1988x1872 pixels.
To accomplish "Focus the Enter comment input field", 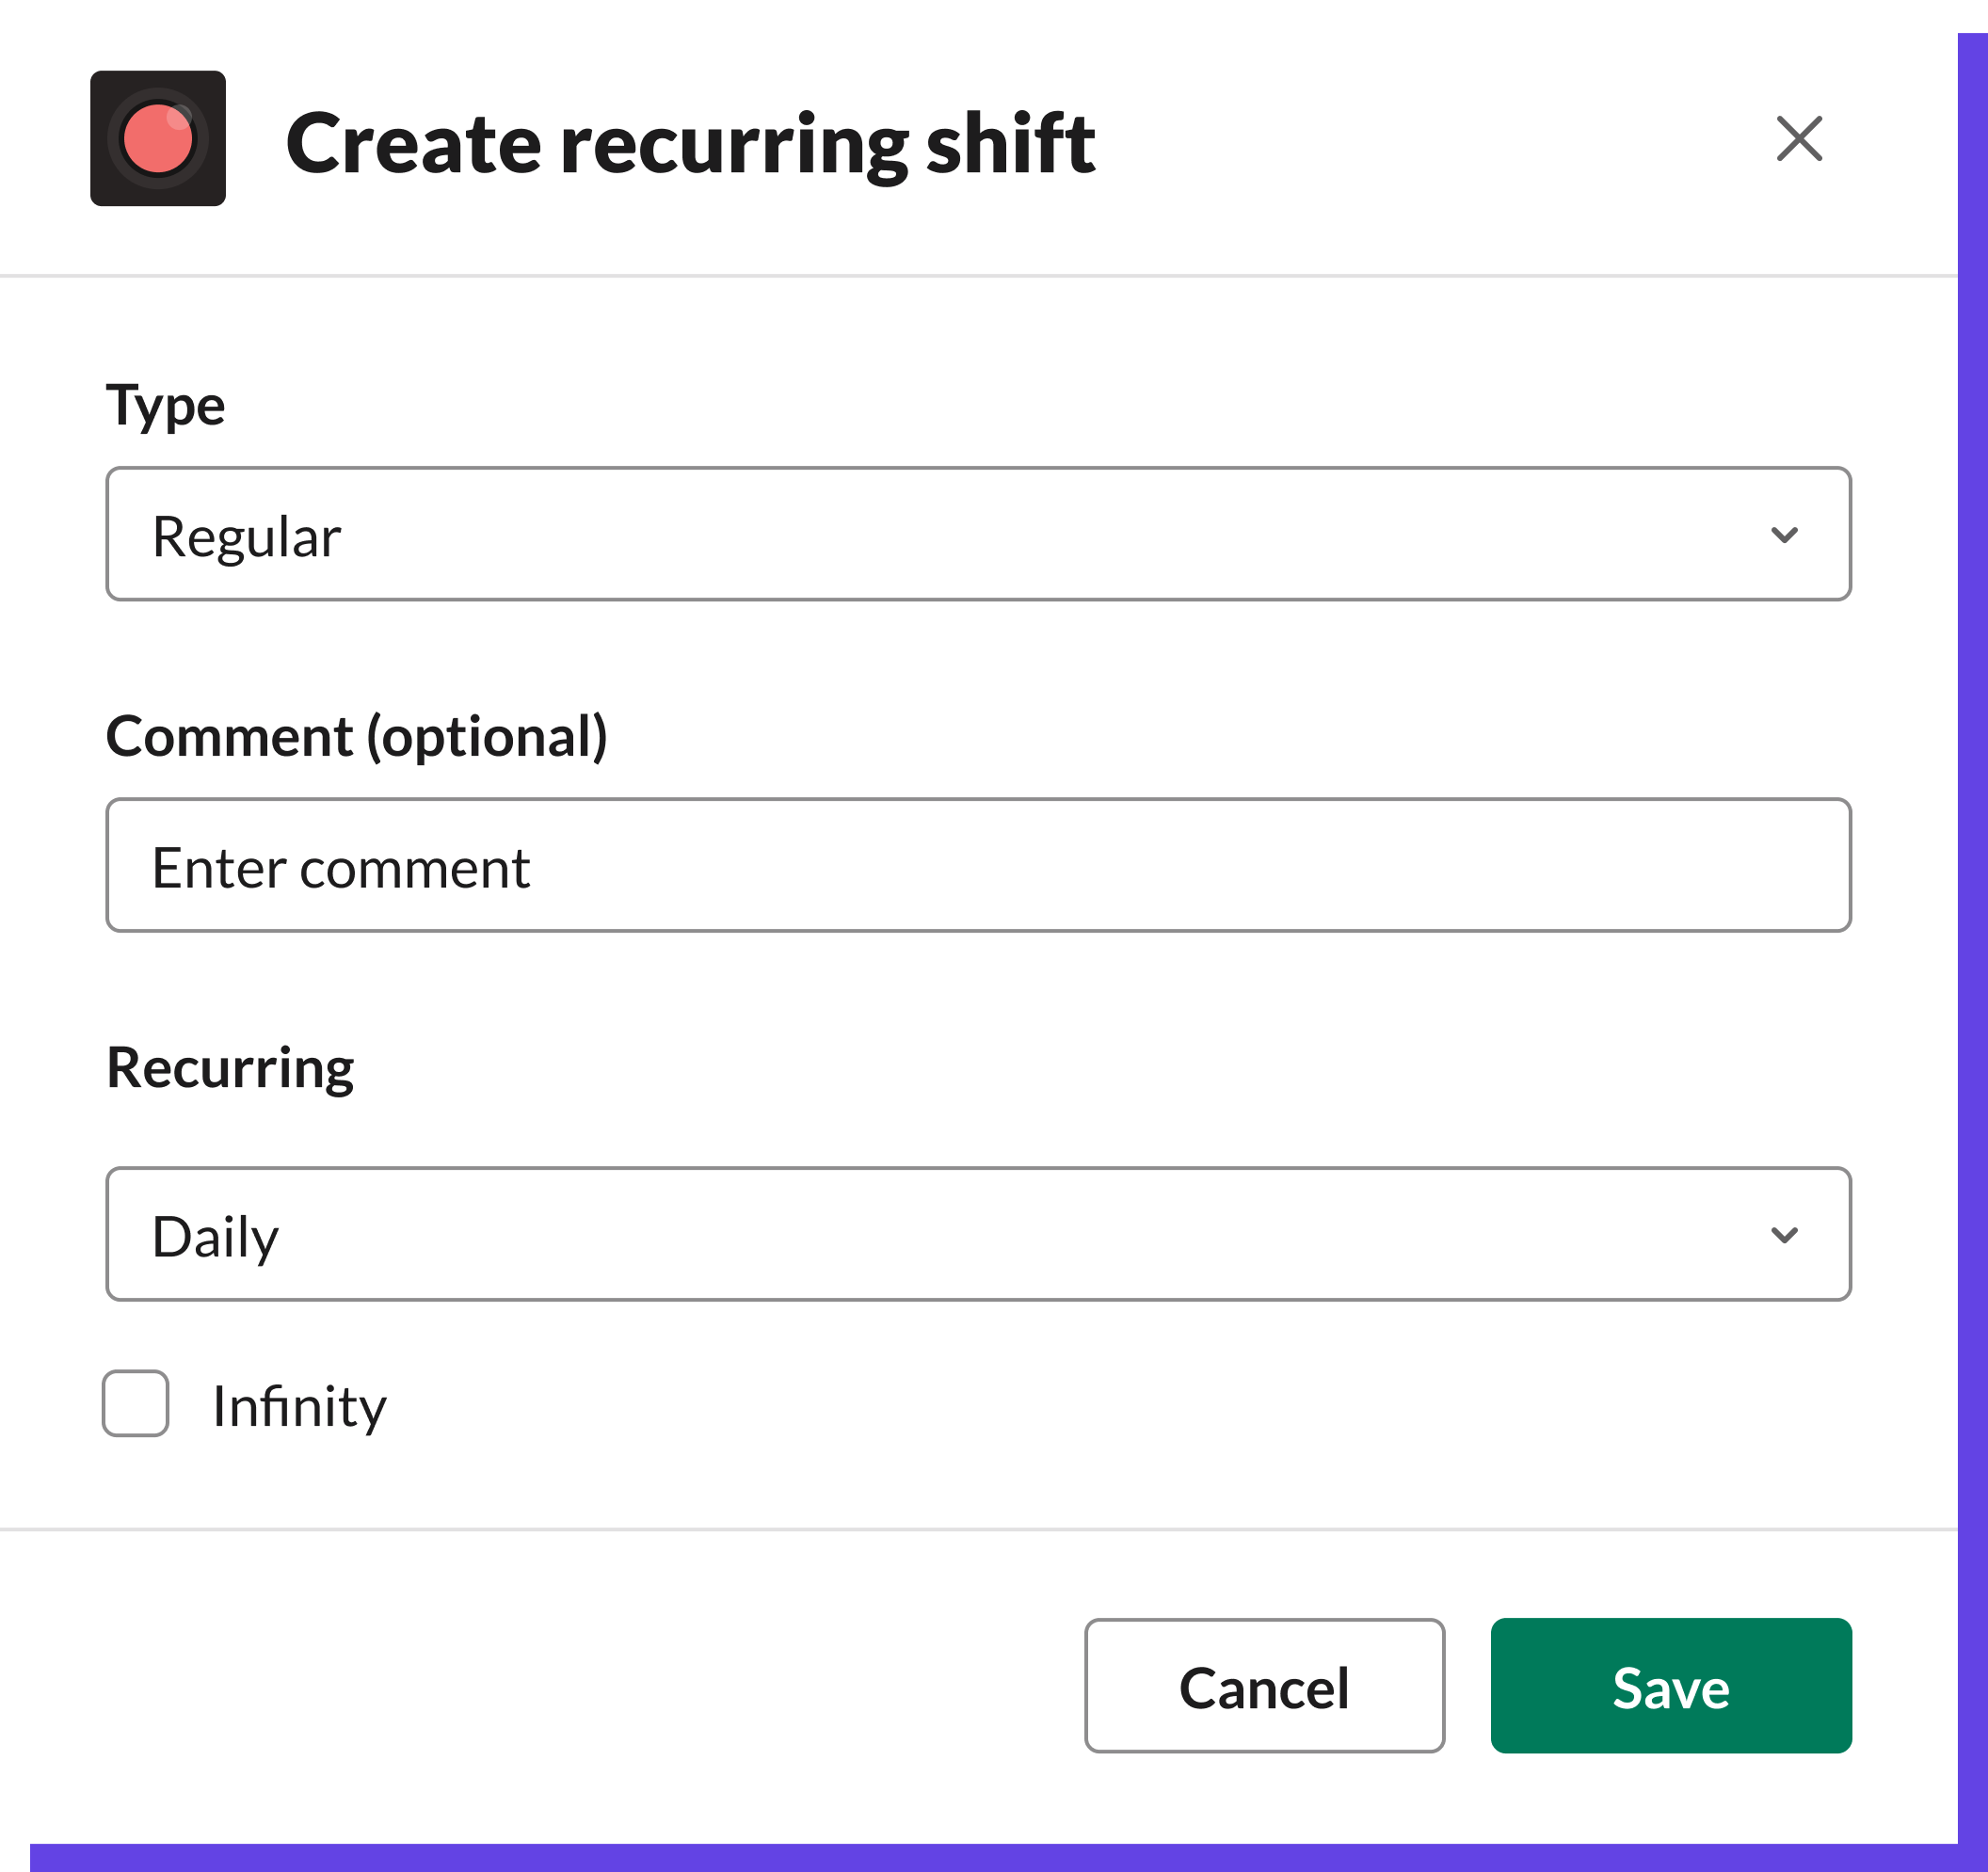I will (978, 866).
